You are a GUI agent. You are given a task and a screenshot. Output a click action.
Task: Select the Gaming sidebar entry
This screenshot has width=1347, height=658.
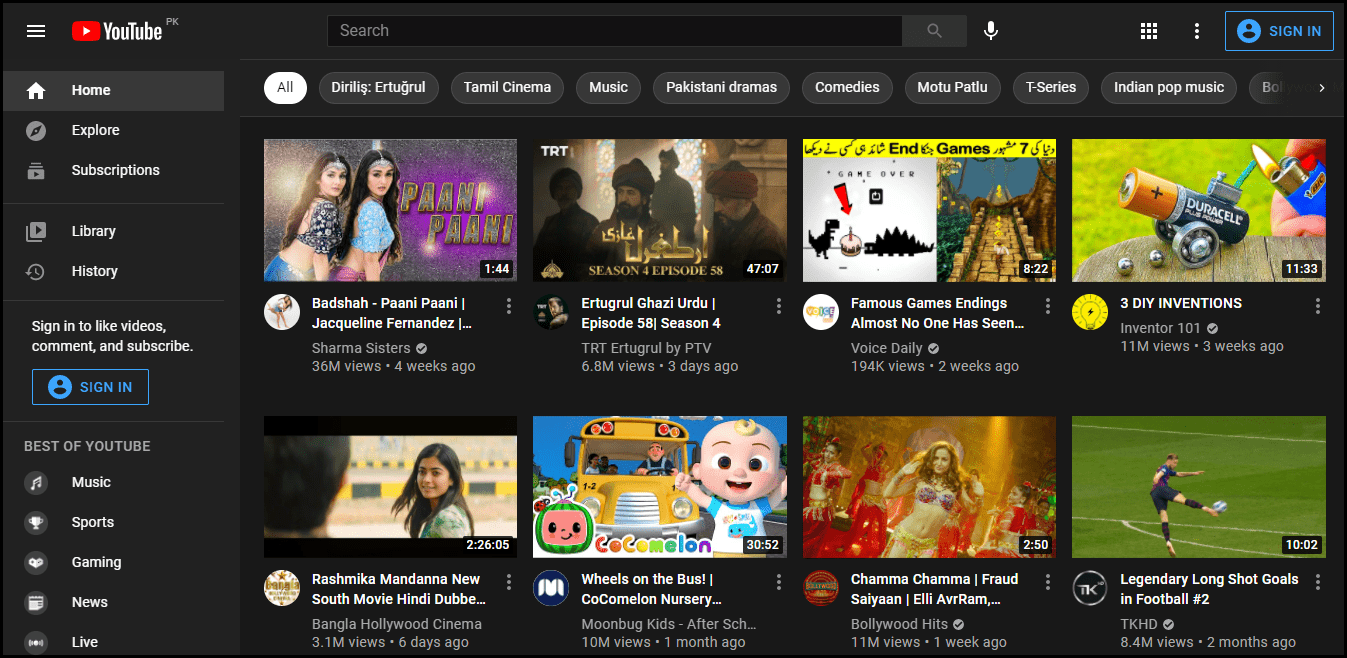(x=96, y=562)
